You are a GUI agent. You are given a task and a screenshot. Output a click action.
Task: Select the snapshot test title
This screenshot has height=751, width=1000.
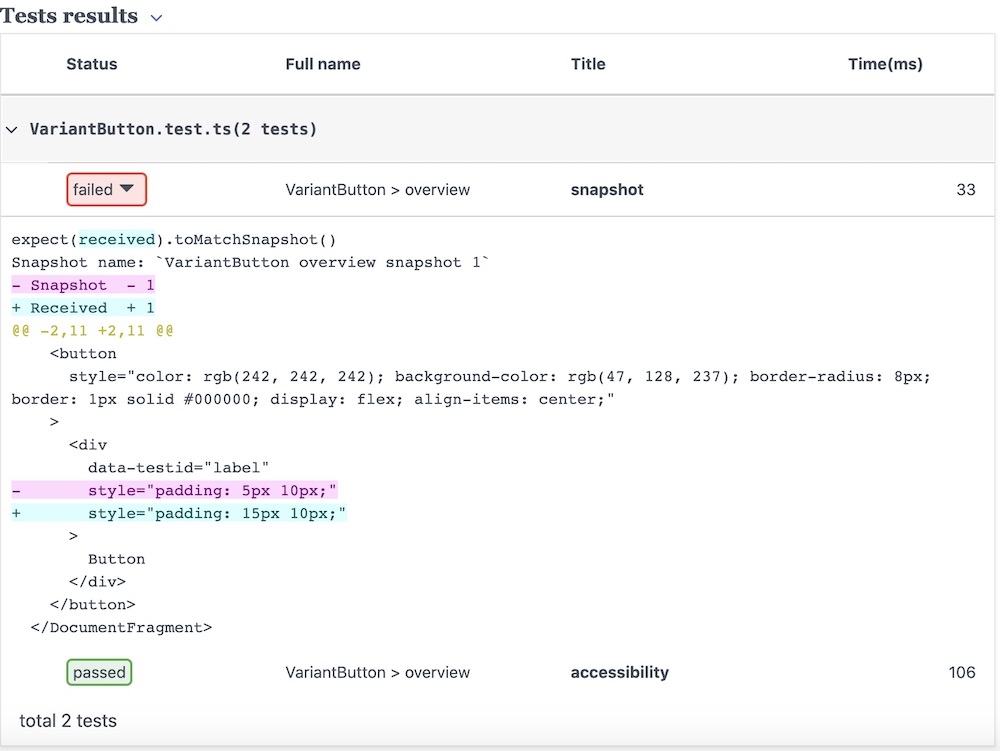(607, 189)
